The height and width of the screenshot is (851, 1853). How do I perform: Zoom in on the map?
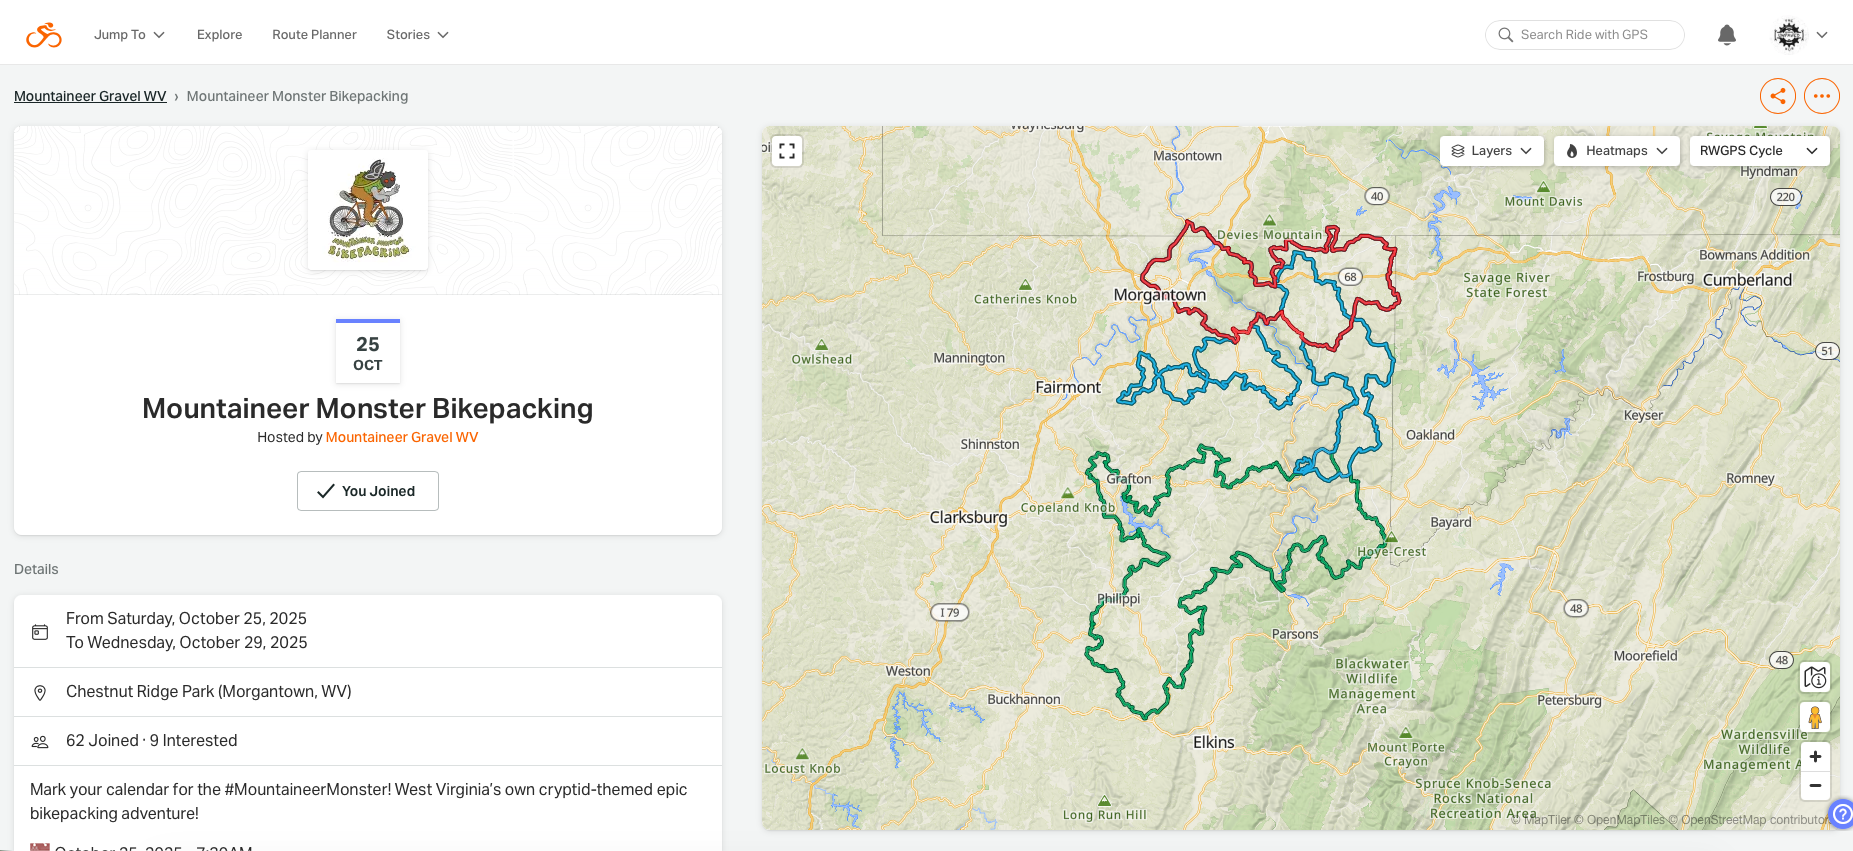(x=1815, y=757)
